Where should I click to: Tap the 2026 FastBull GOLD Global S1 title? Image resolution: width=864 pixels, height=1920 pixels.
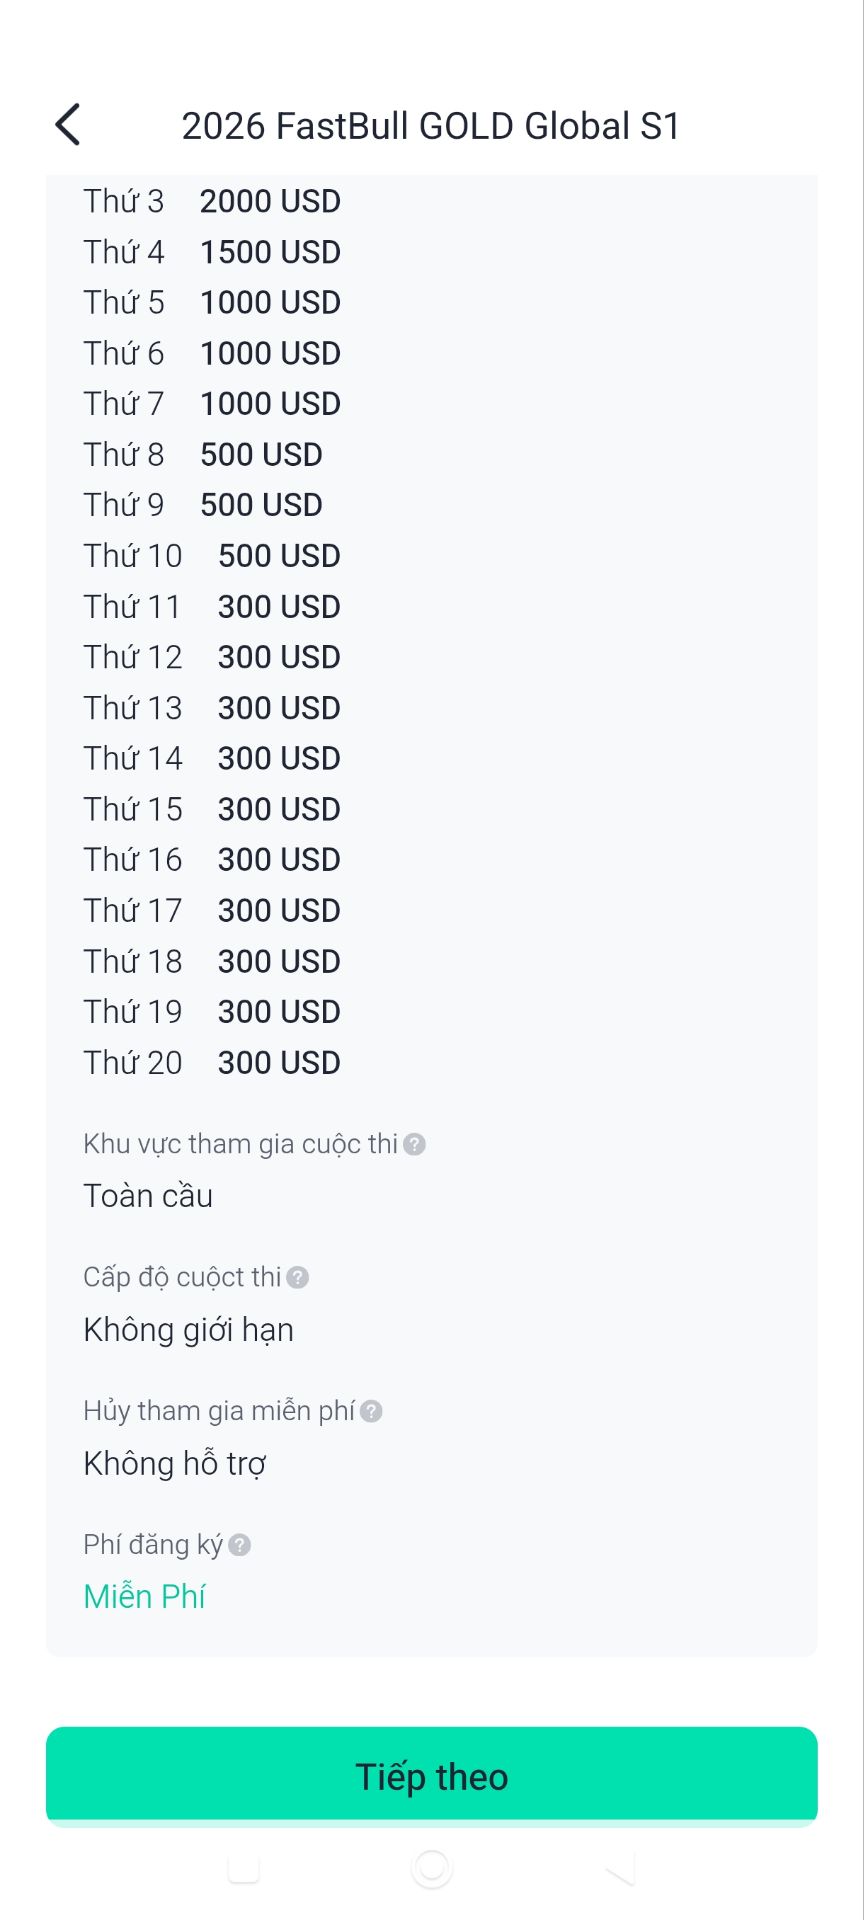click(431, 126)
